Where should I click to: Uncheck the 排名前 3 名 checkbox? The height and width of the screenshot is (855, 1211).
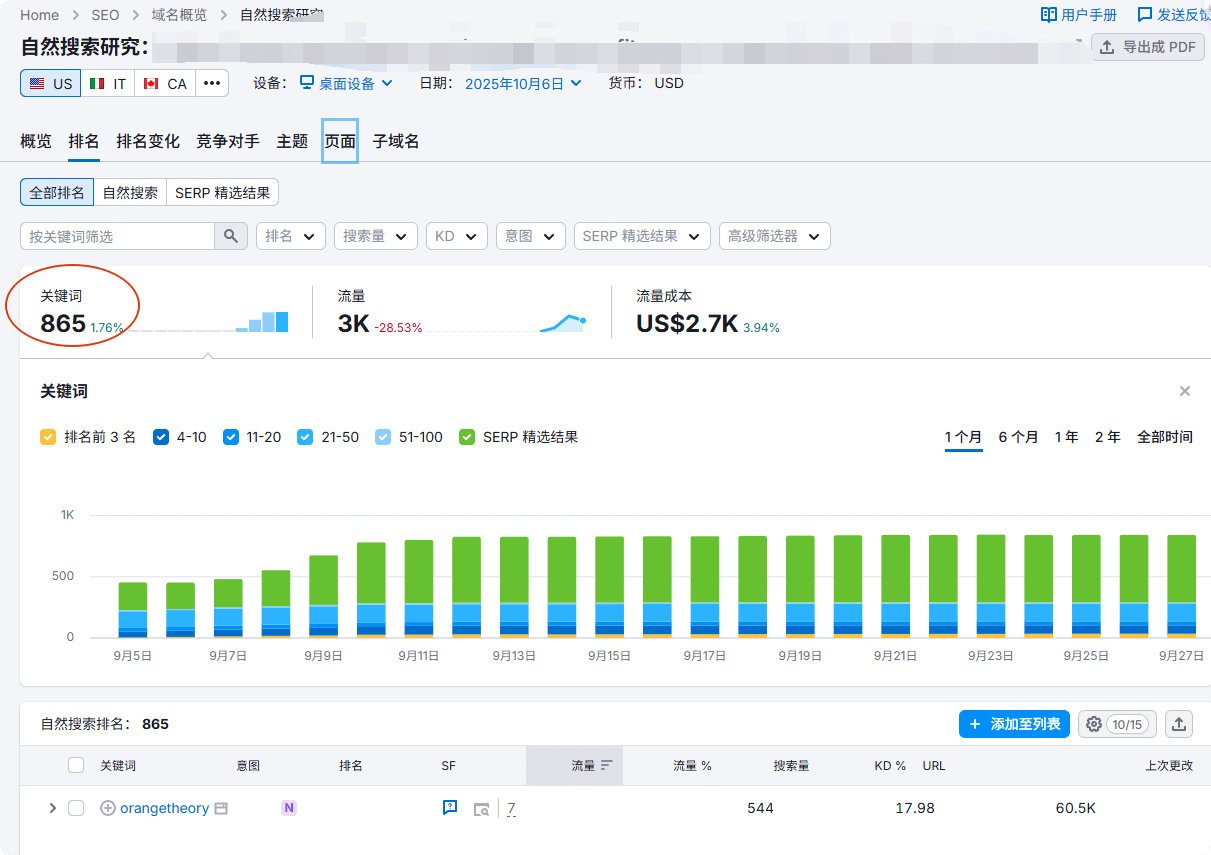pyautogui.click(x=46, y=437)
